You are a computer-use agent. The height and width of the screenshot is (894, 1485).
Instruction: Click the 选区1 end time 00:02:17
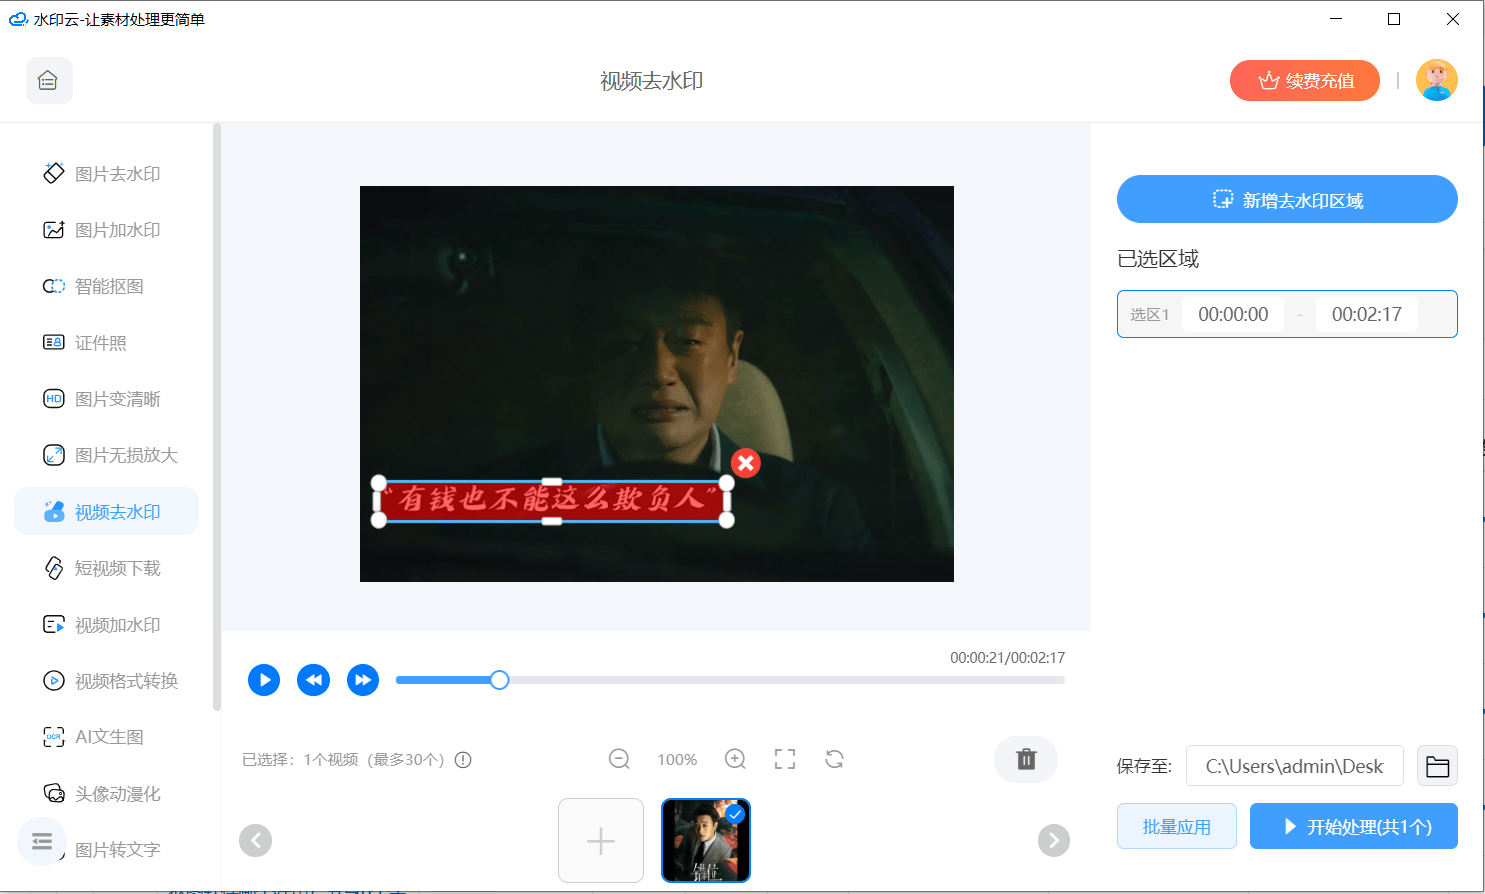click(x=1366, y=314)
